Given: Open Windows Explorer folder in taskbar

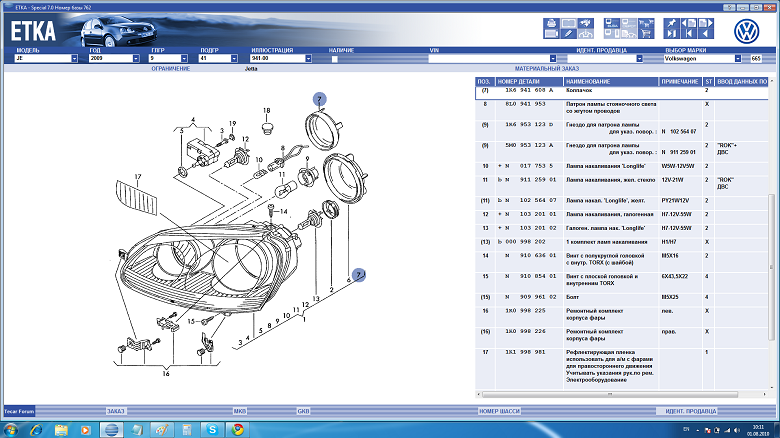Looking at the screenshot, I should tap(61, 430).
